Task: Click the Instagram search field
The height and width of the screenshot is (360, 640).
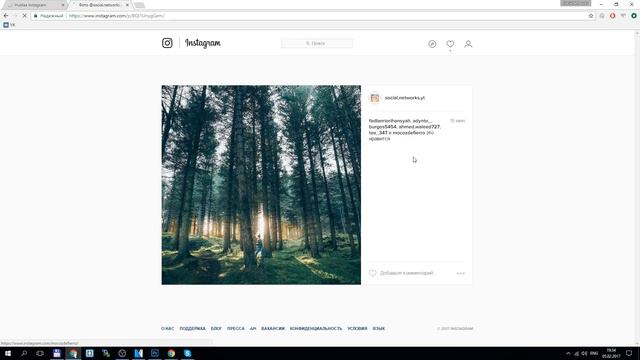Action: coord(317,43)
